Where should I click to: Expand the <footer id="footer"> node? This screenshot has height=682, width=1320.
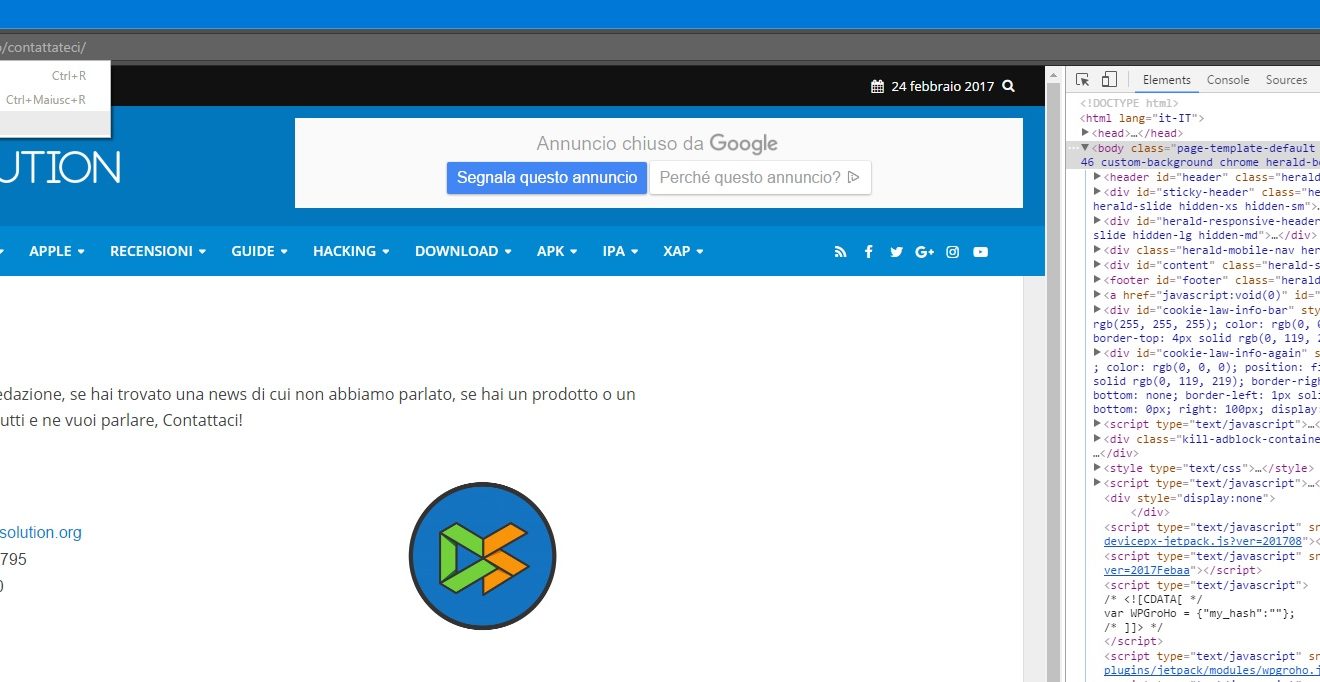[1098, 280]
